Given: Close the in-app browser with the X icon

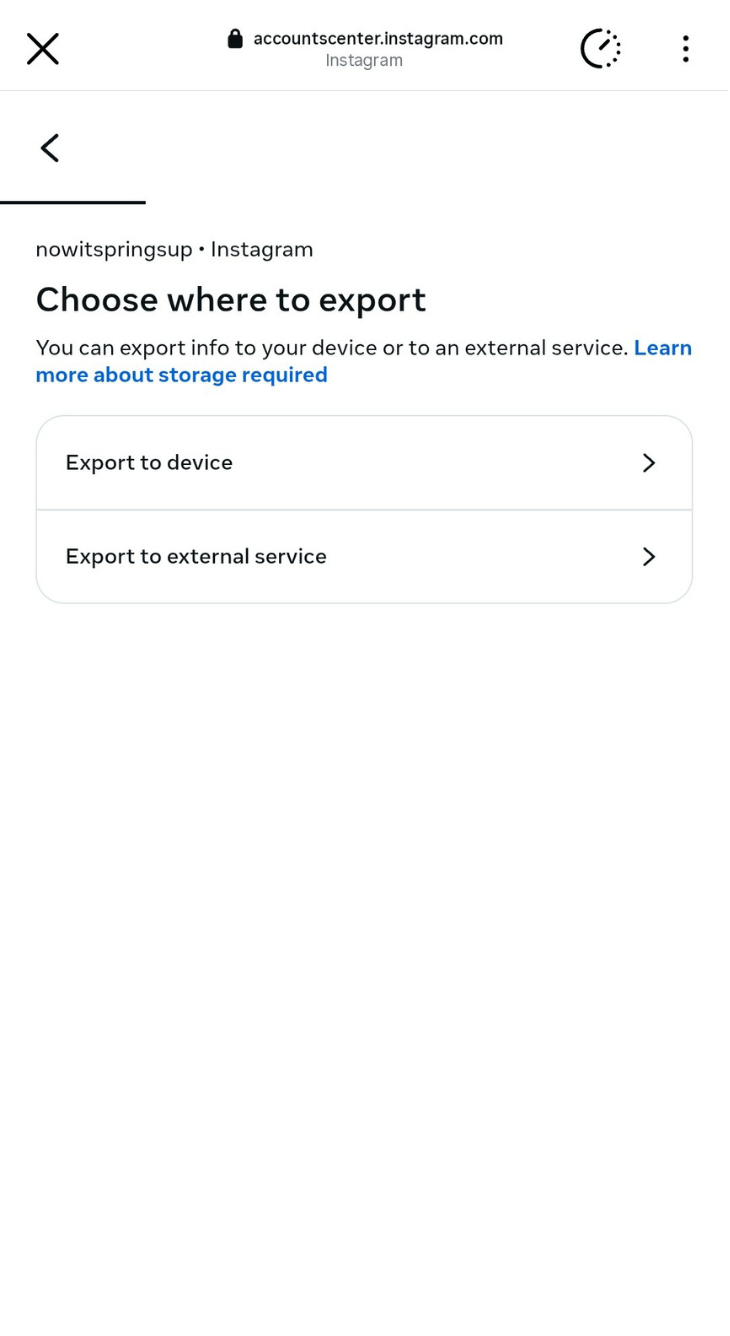Looking at the screenshot, I should [42, 49].
